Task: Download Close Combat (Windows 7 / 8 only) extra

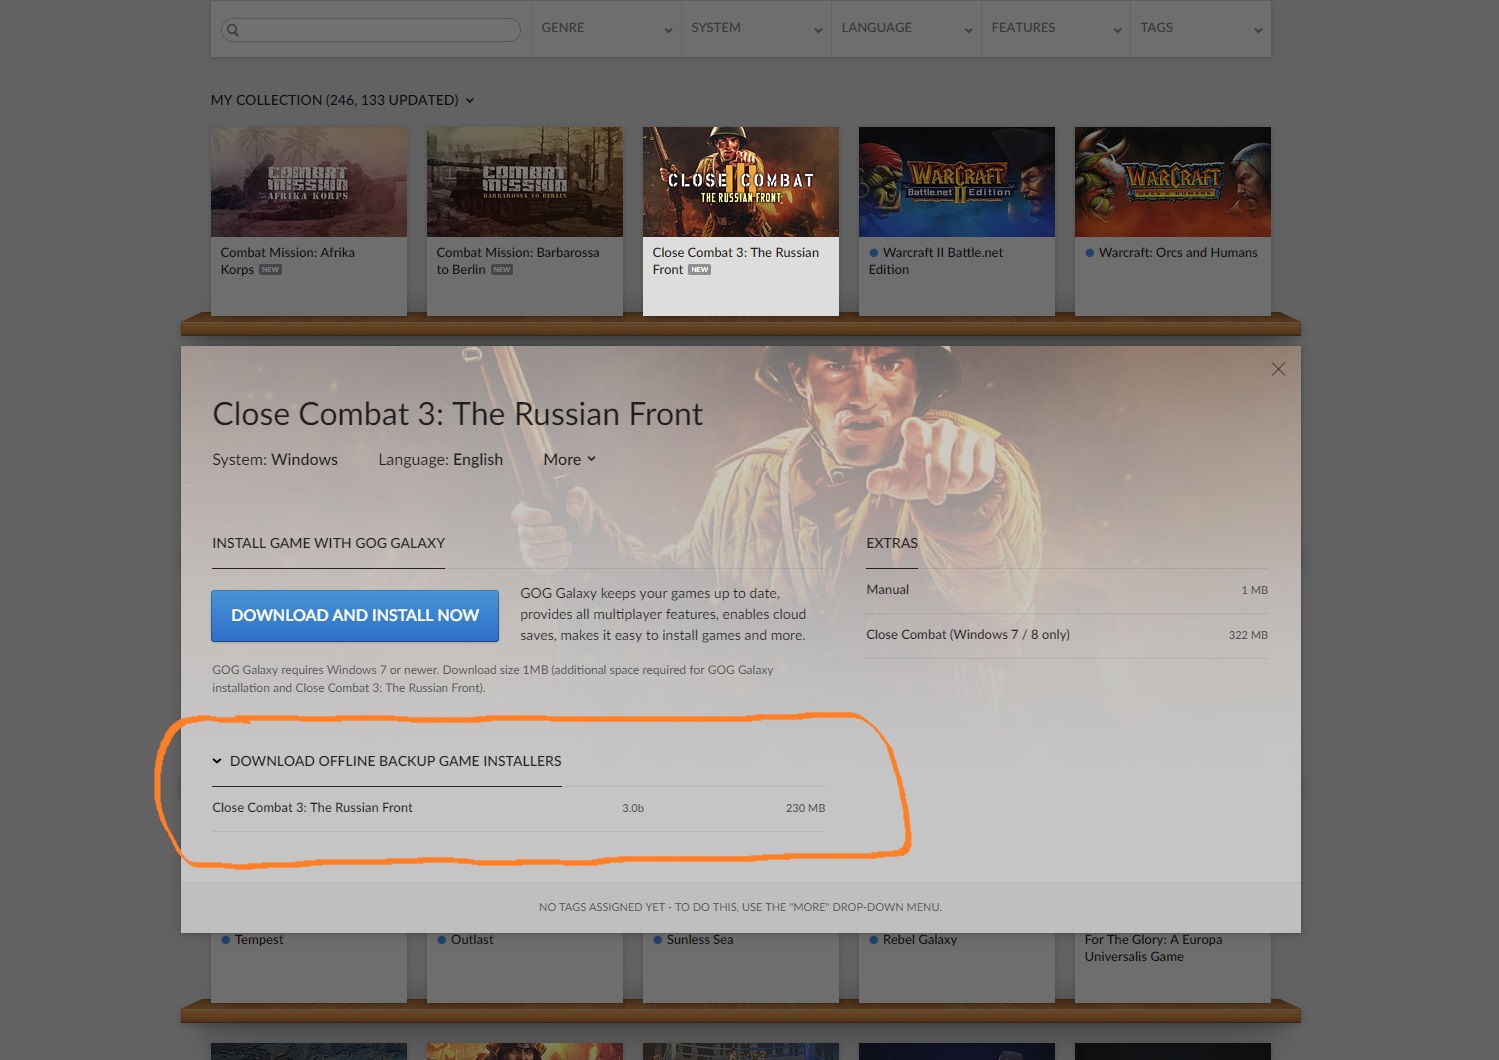Action: click(x=1067, y=635)
